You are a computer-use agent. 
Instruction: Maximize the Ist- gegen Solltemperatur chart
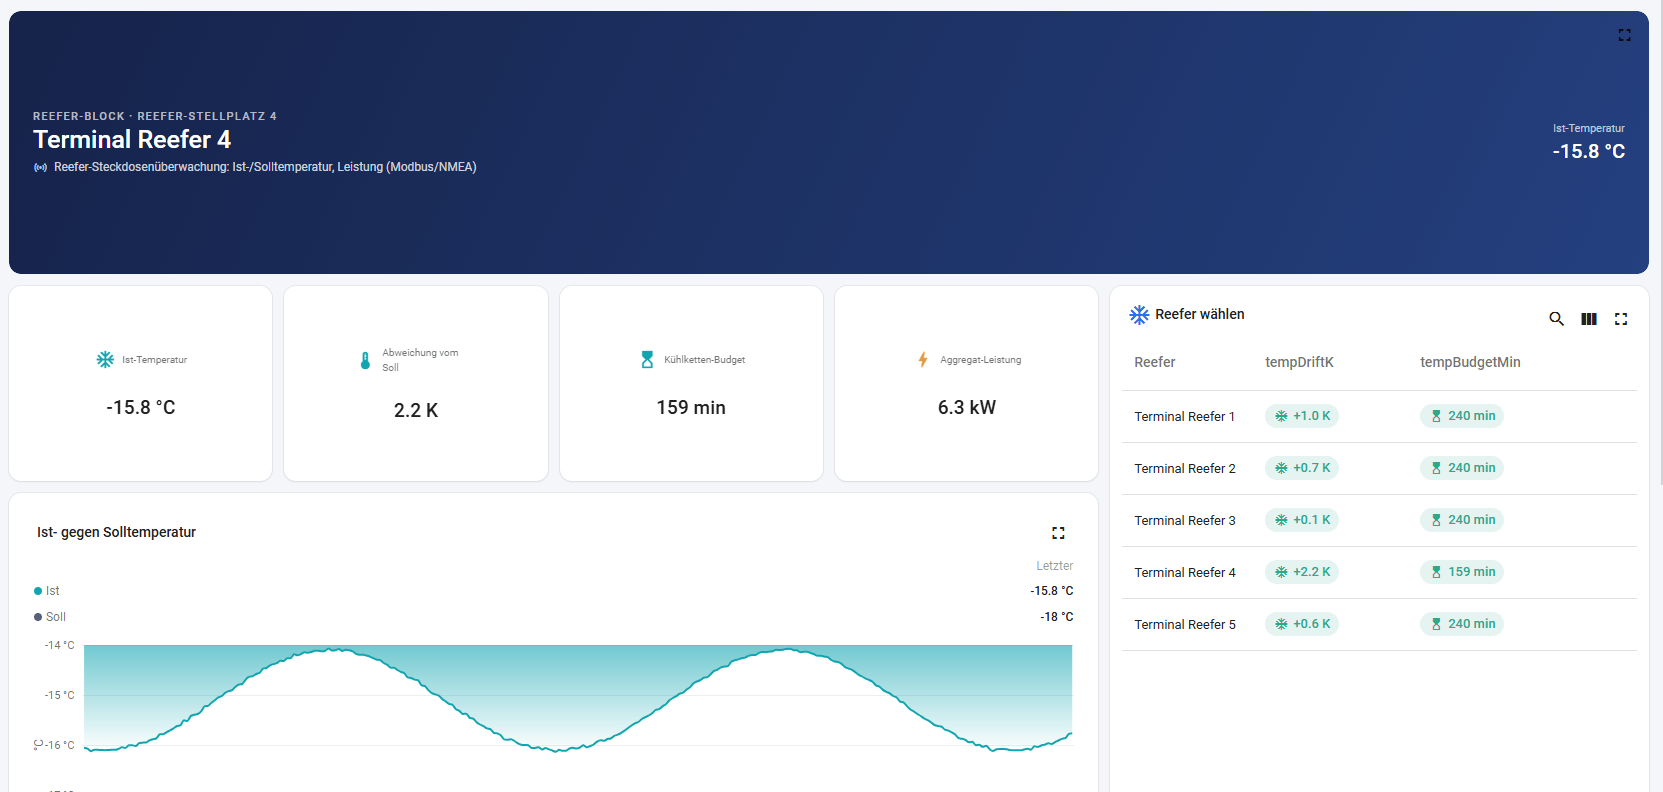[x=1058, y=533]
